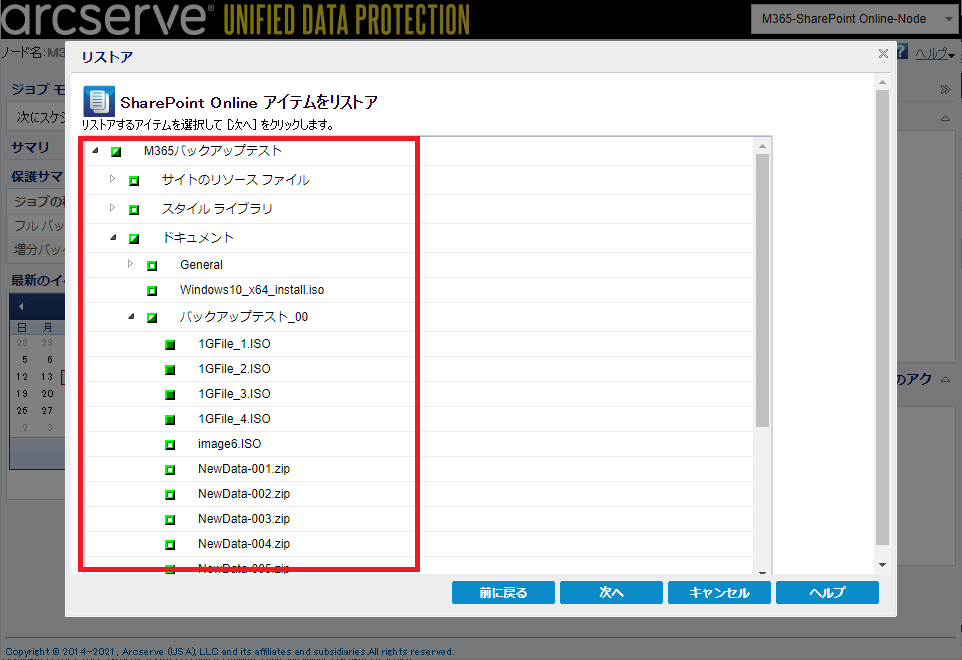Uncheck the 1GFile_1.ISO checkbox

(171, 345)
